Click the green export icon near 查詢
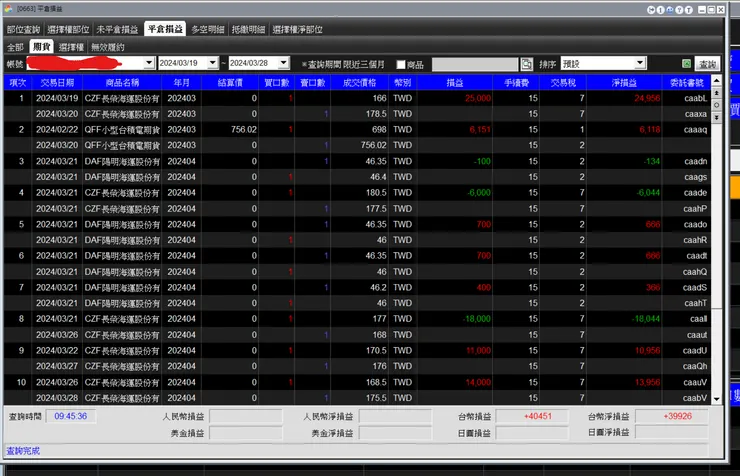This screenshot has height=476, width=740. (x=687, y=63)
